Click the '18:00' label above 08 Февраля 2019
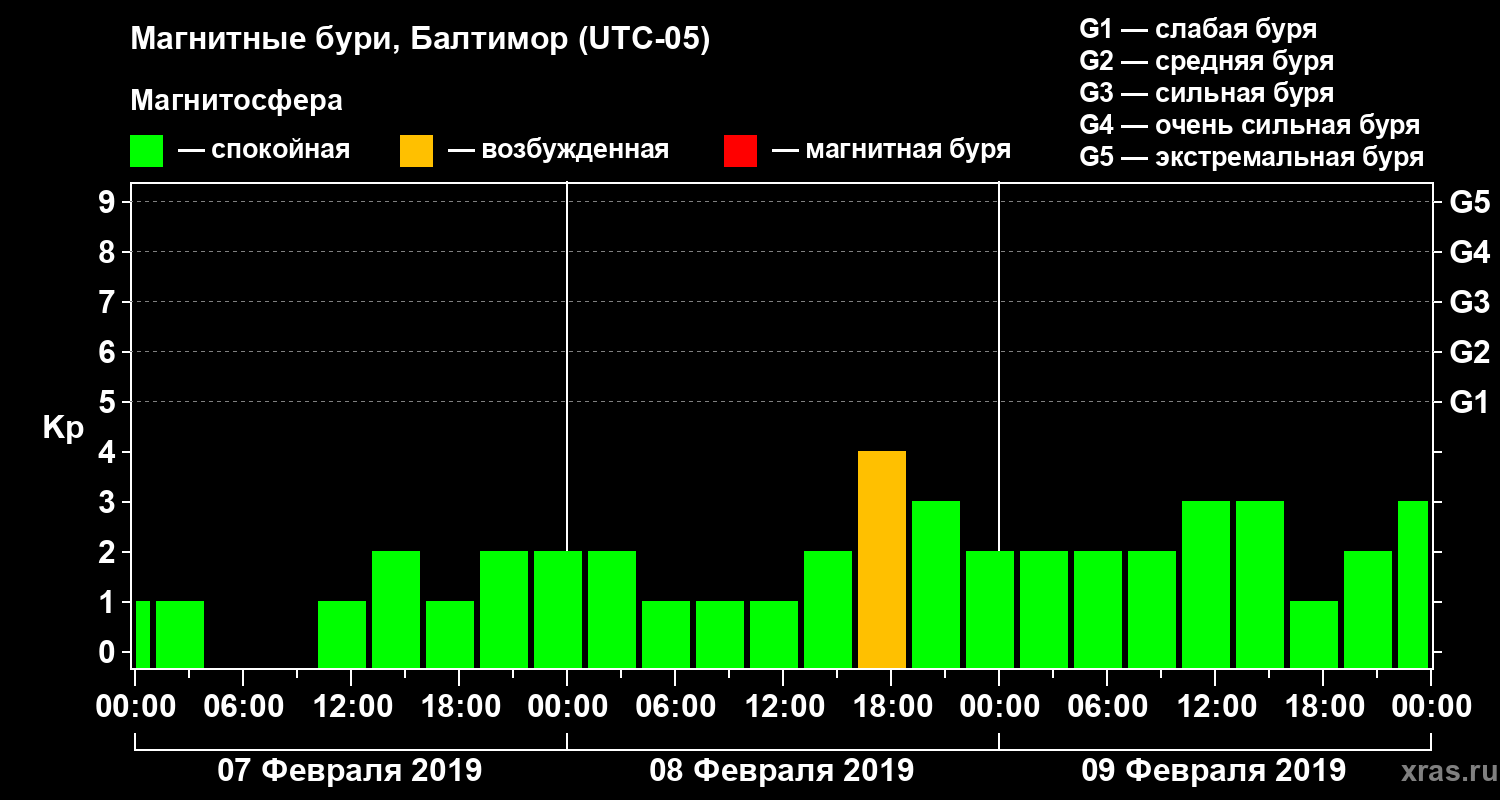The image size is (1500, 800). [x=891, y=707]
